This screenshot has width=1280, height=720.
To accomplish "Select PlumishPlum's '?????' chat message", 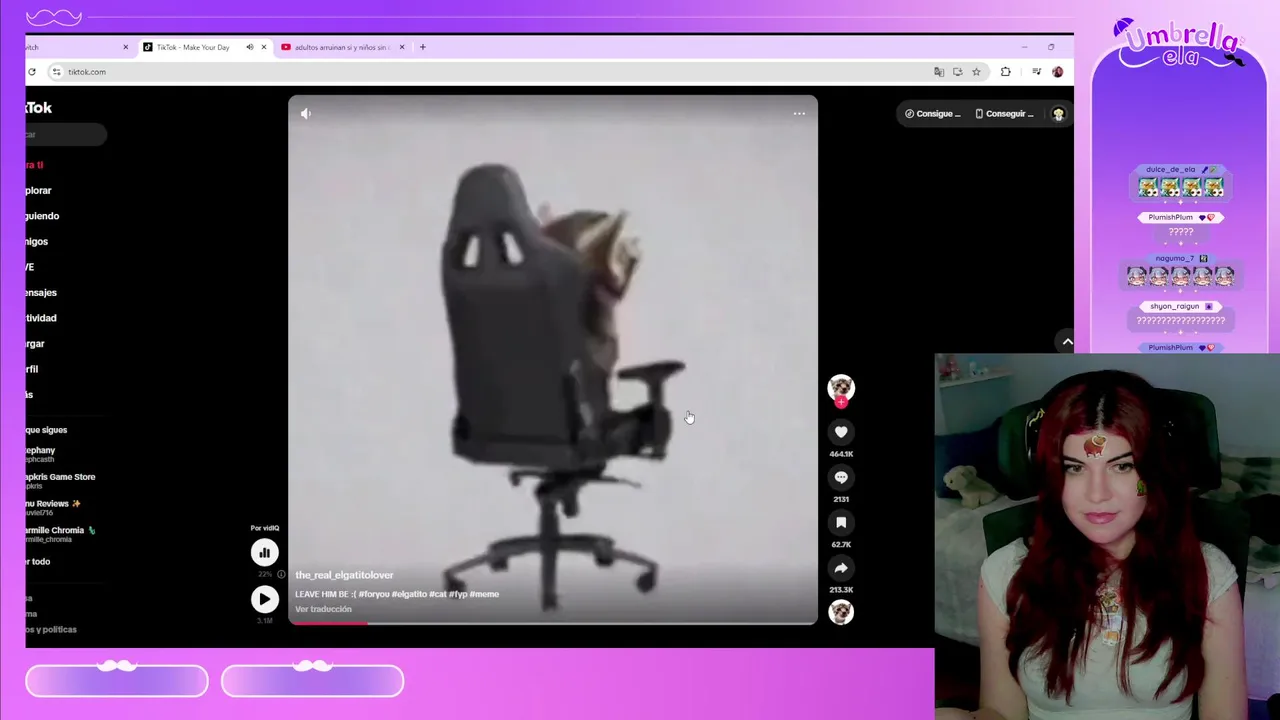I will (x=1180, y=232).
